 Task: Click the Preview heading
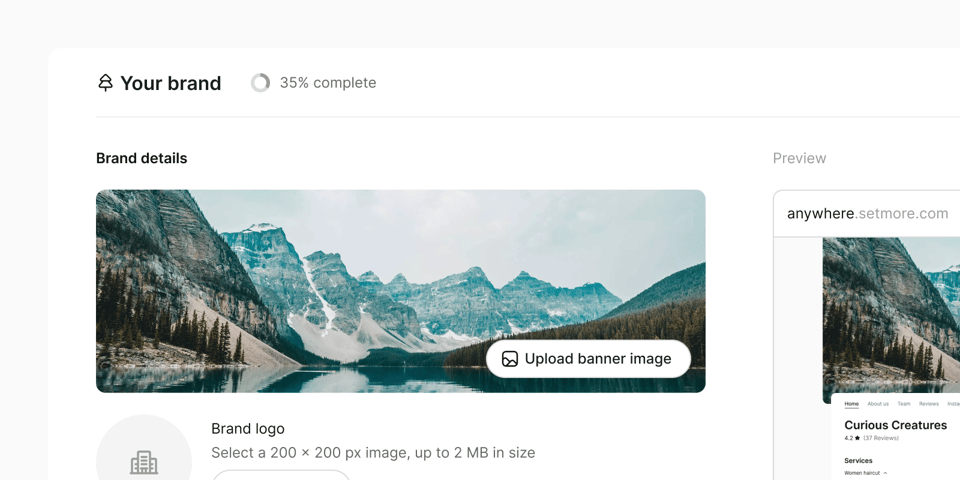click(799, 159)
